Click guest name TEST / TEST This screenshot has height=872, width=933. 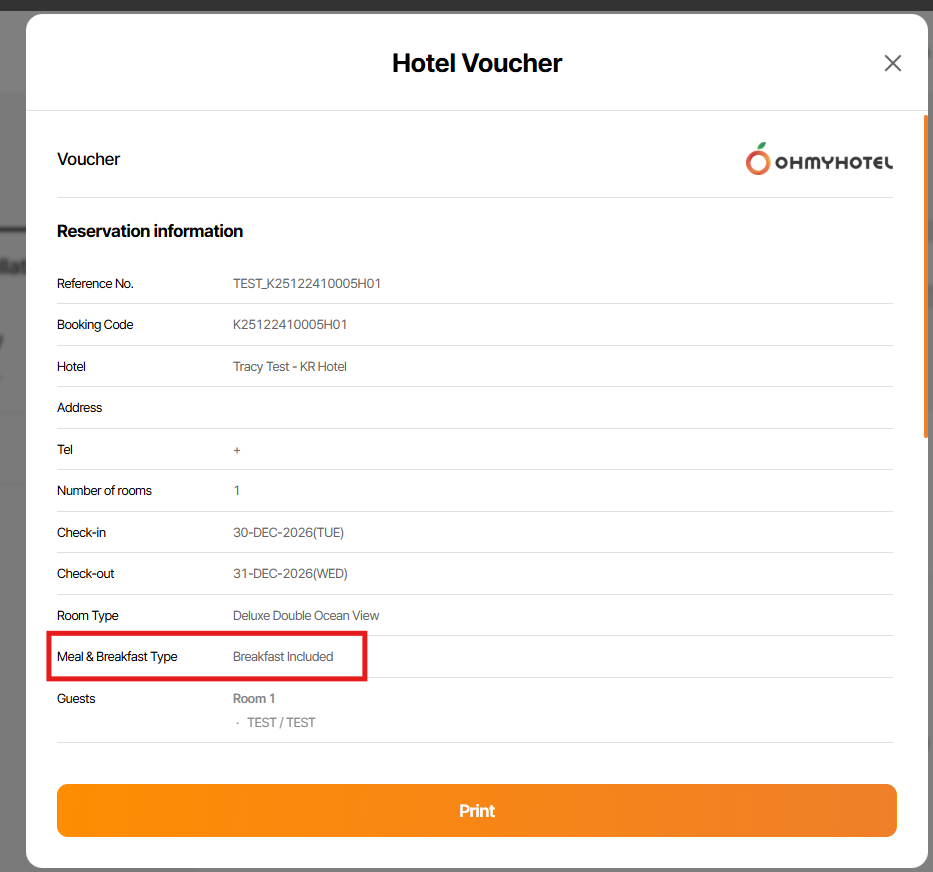(x=281, y=722)
